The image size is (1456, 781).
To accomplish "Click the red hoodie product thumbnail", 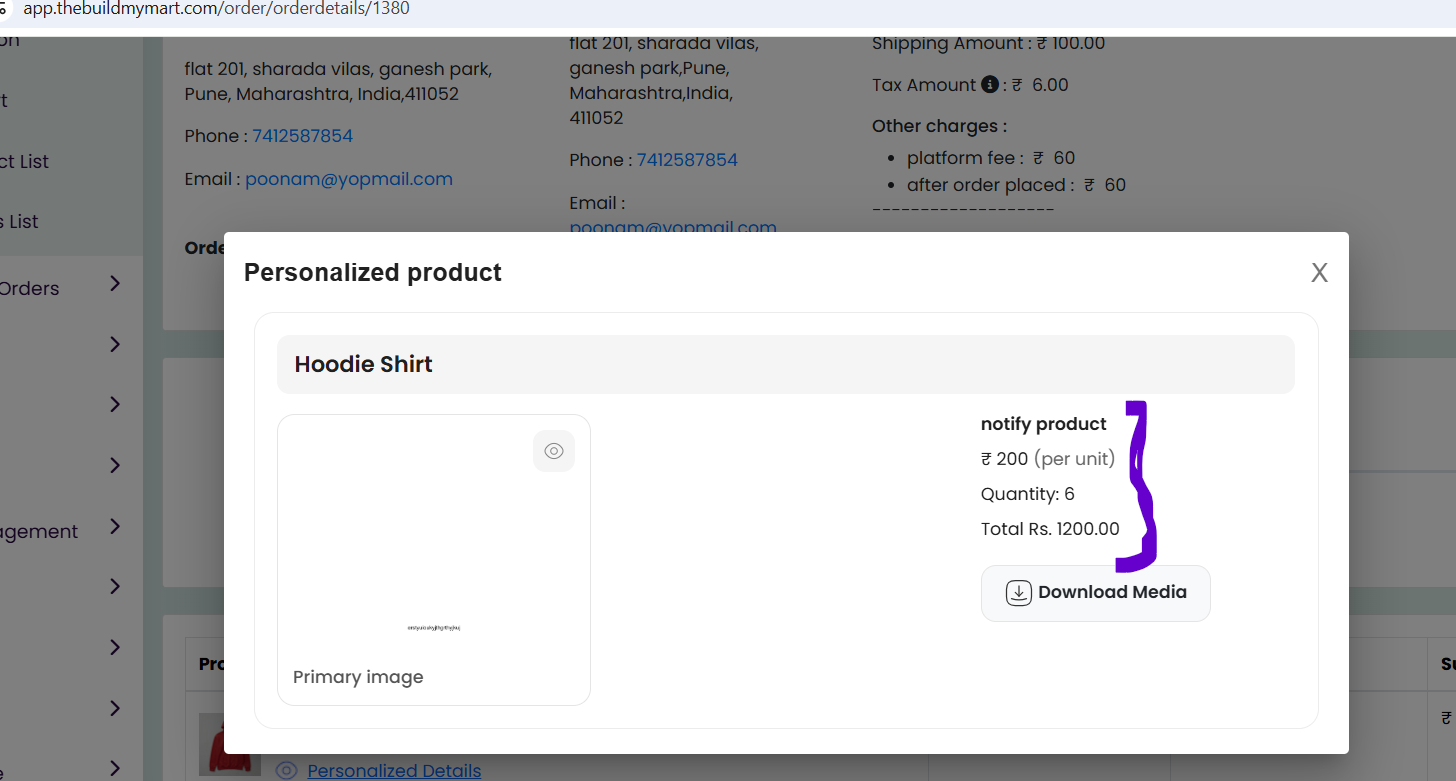I will [230, 744].
